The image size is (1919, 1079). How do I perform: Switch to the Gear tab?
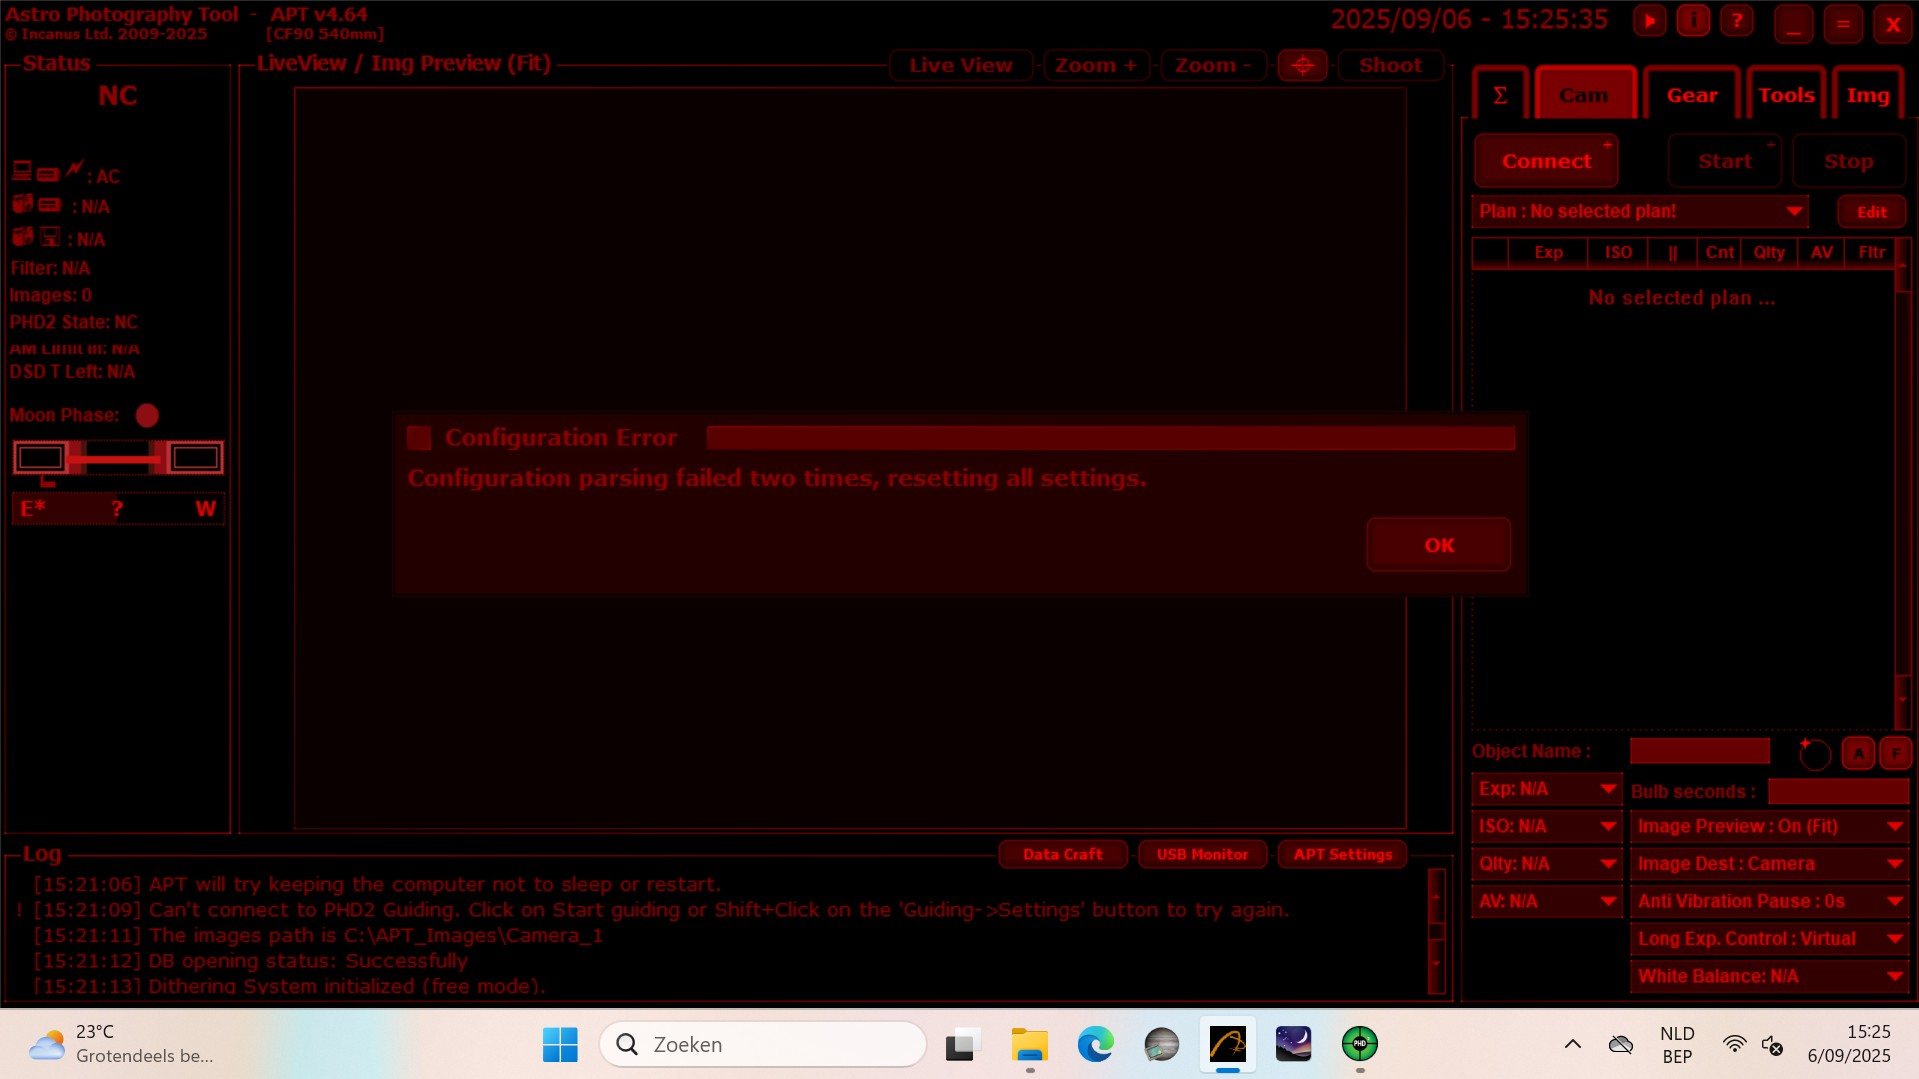point(1692,95)
